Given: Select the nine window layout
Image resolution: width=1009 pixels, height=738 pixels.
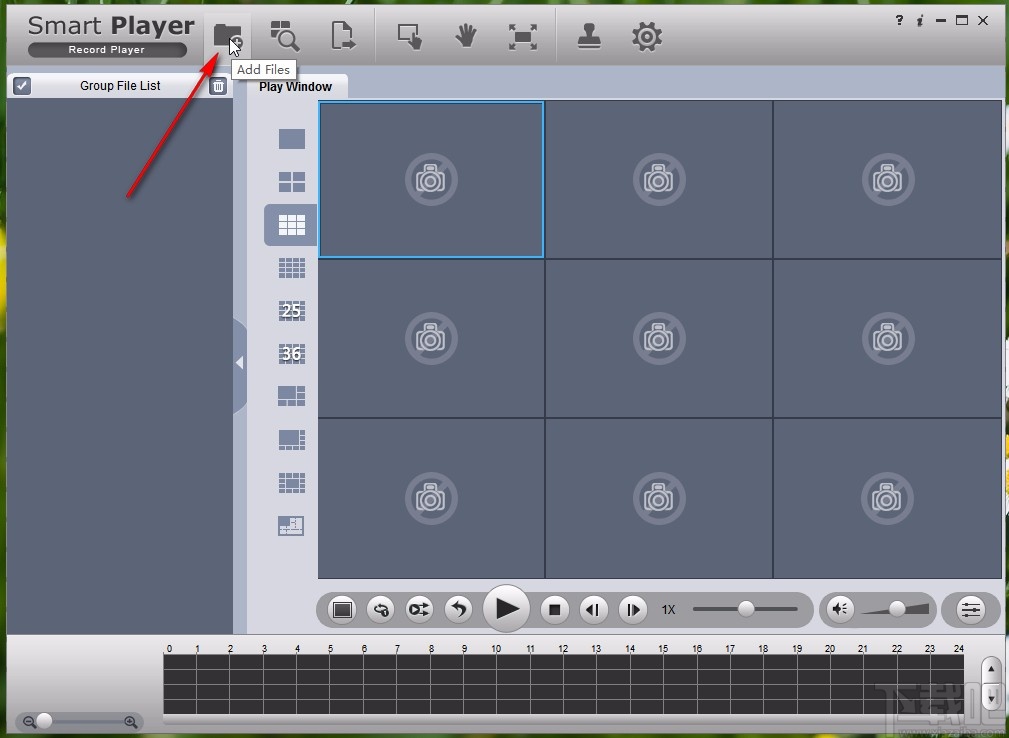Looking at the screenshot, I should point(292,225).
